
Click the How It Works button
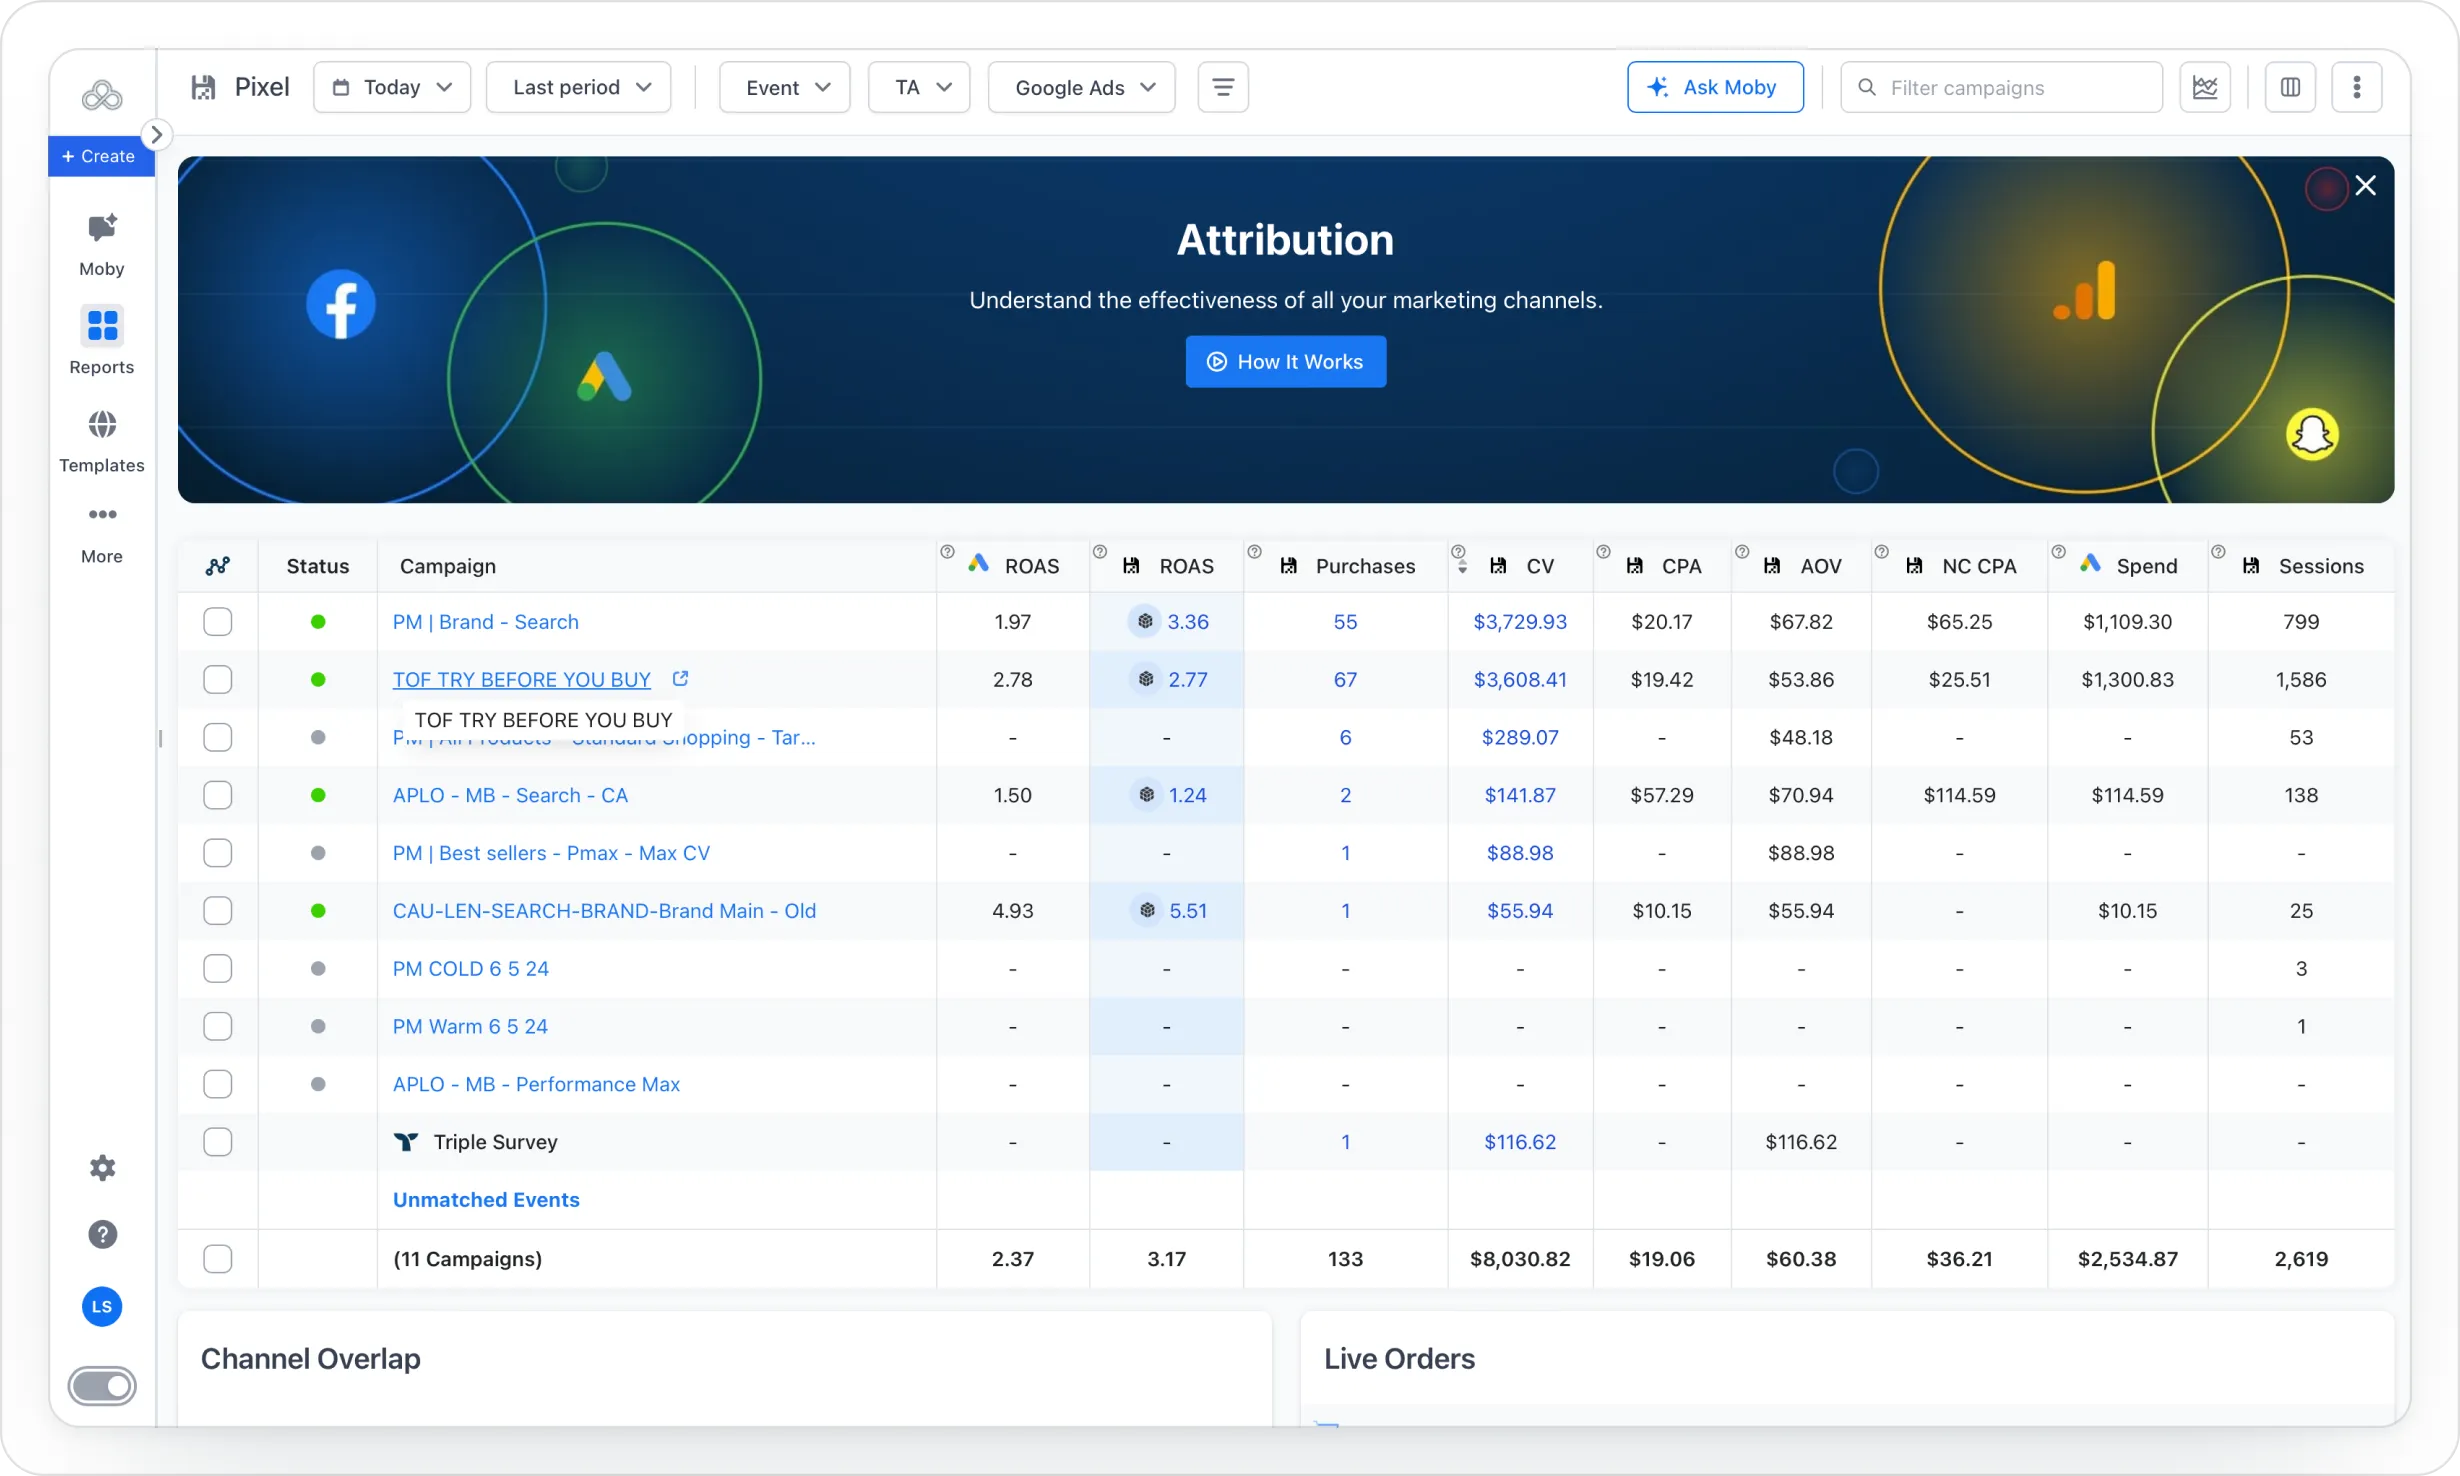tap(1286, 362)
